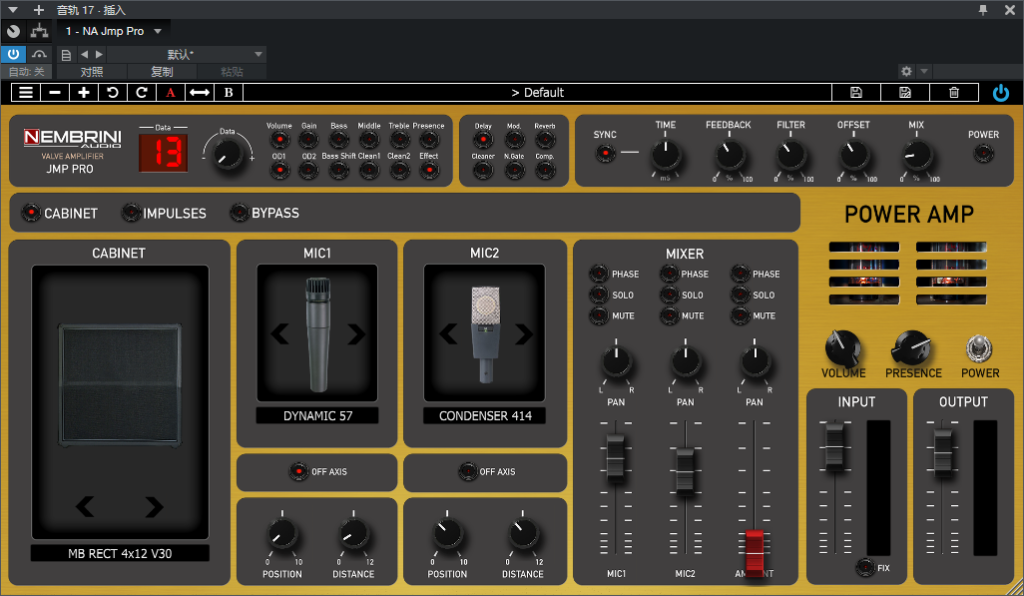Screen dimensions: 1024x596
Task: Undo the last change in plugin
Action: click(112, 93)
